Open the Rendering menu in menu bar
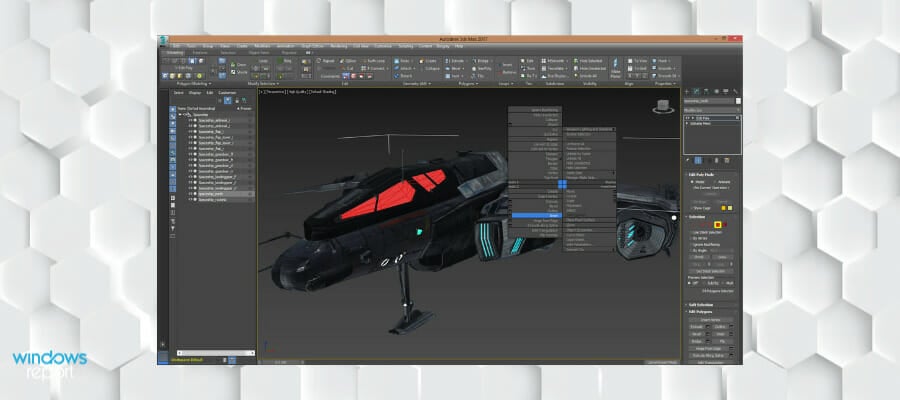 click(x=338, y=46)
